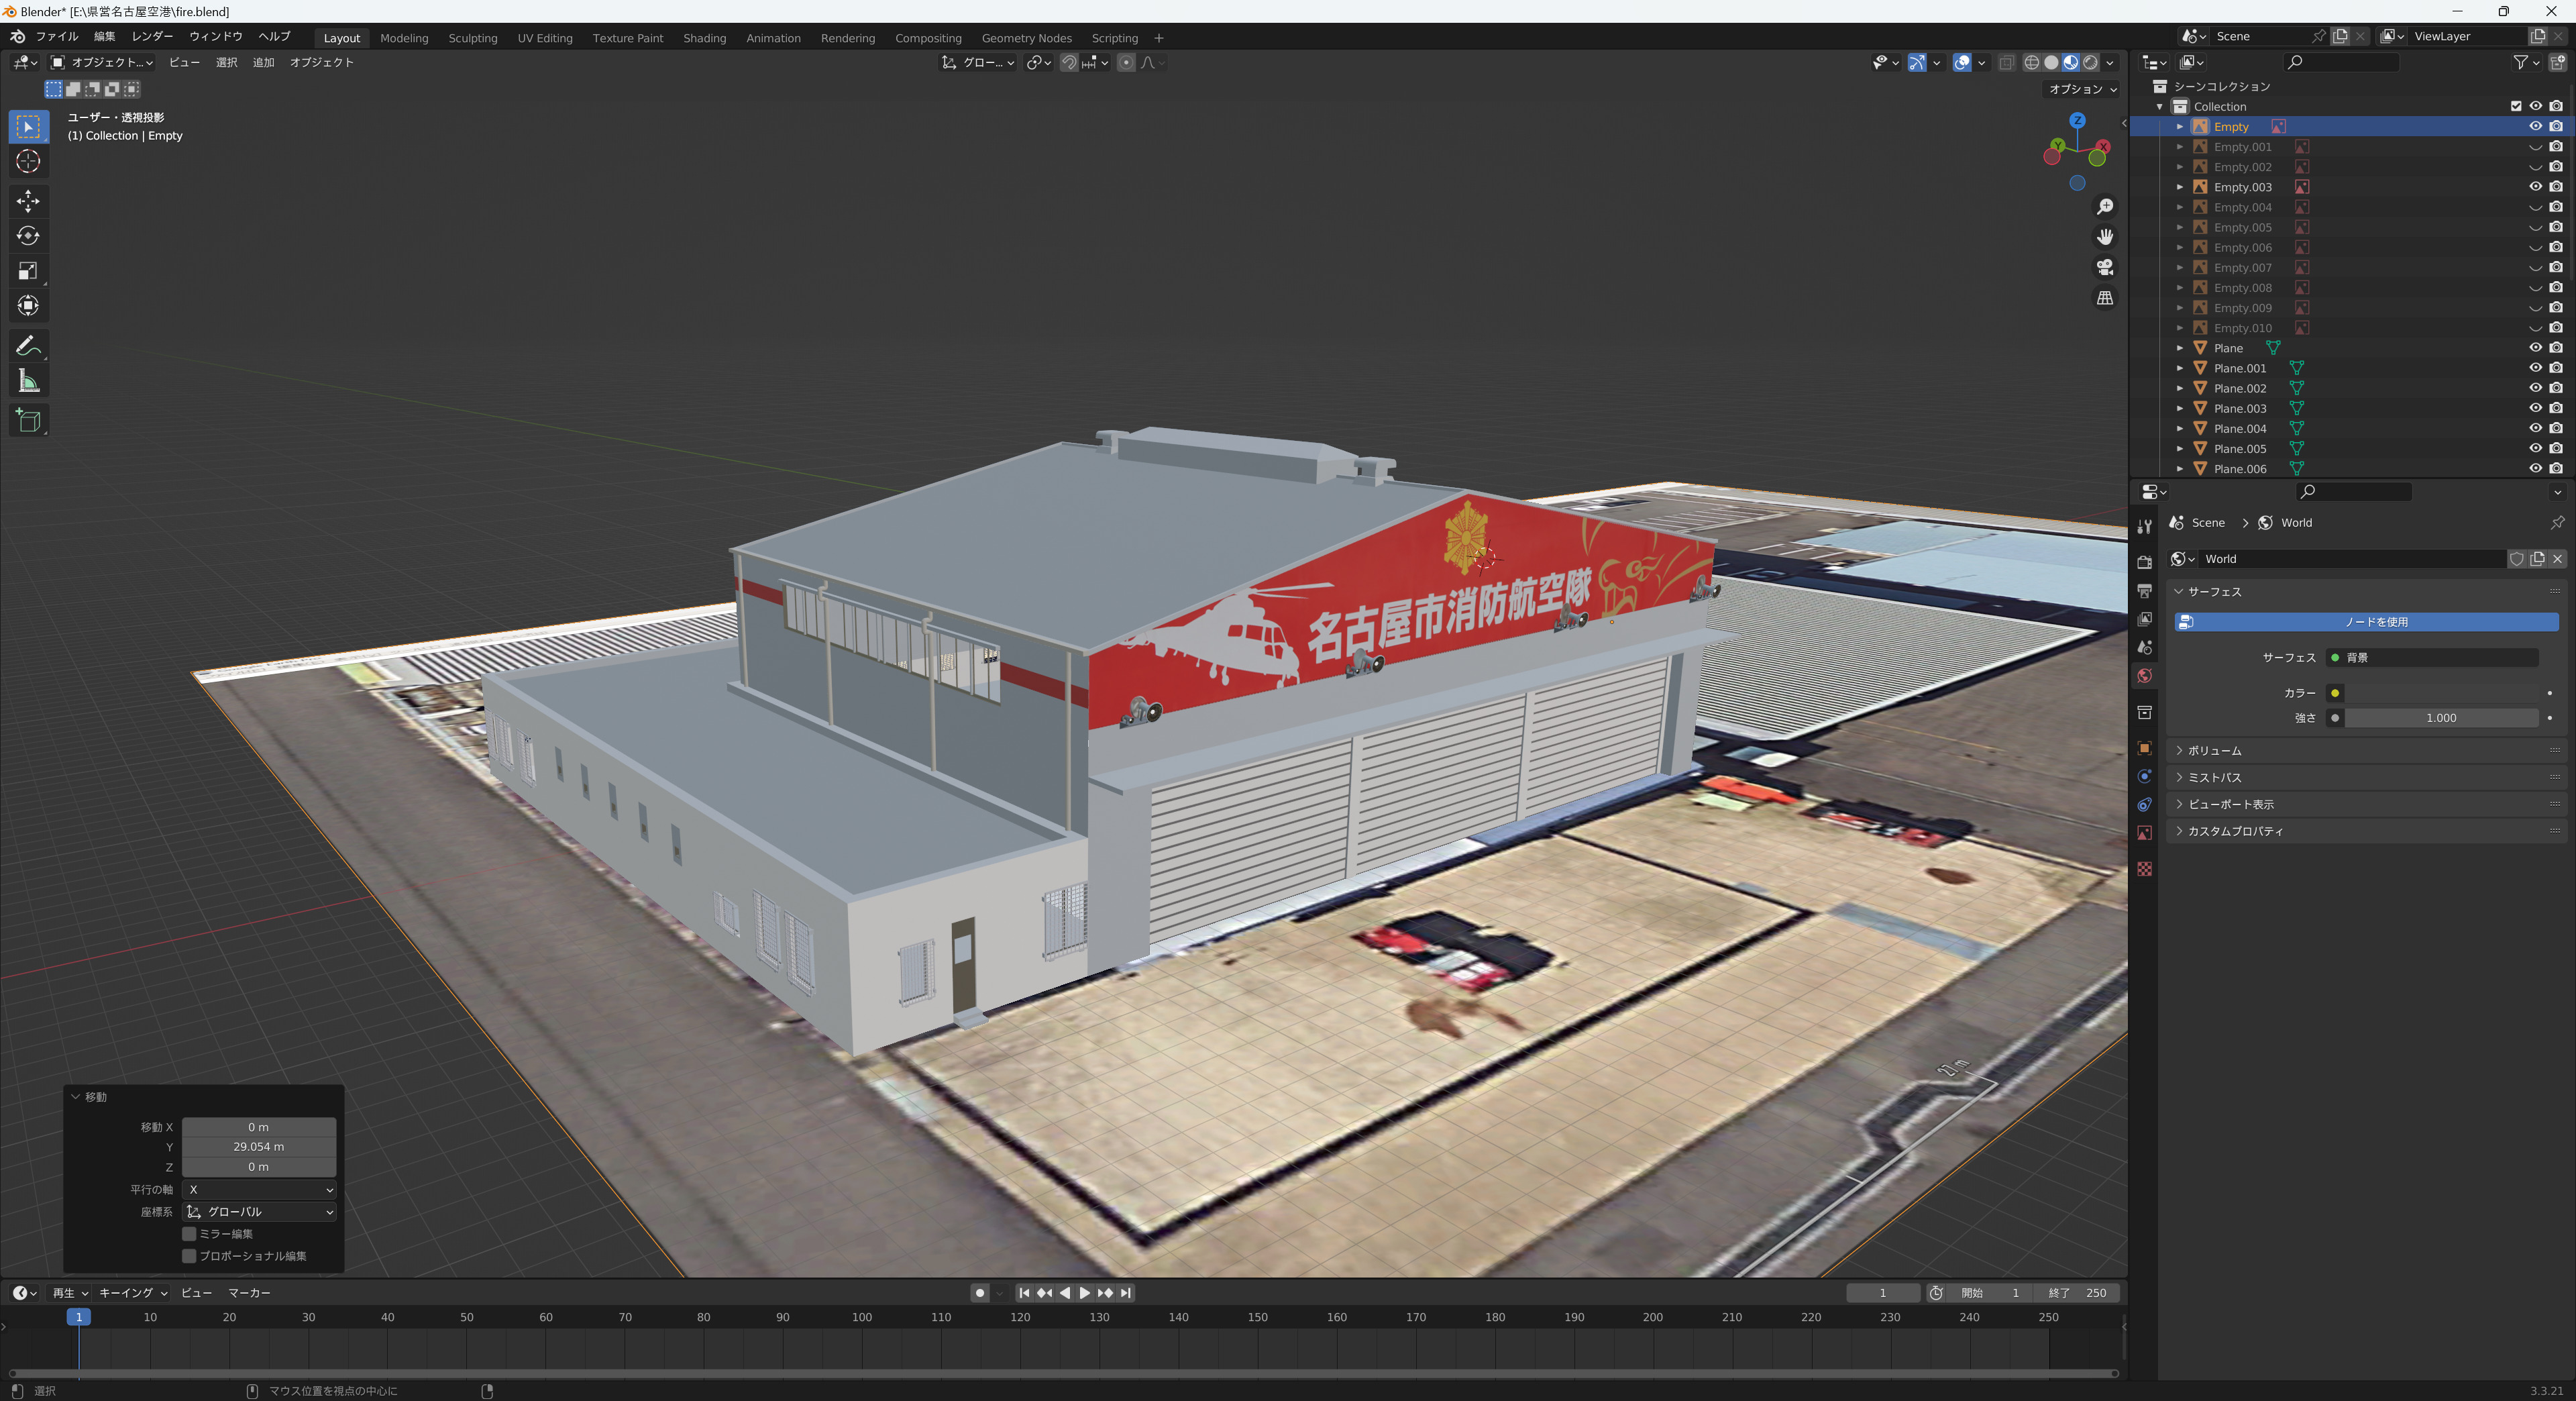Toggle X-ray display in viewport header
2576x1401 pixels.
[x=2006, y=62]
